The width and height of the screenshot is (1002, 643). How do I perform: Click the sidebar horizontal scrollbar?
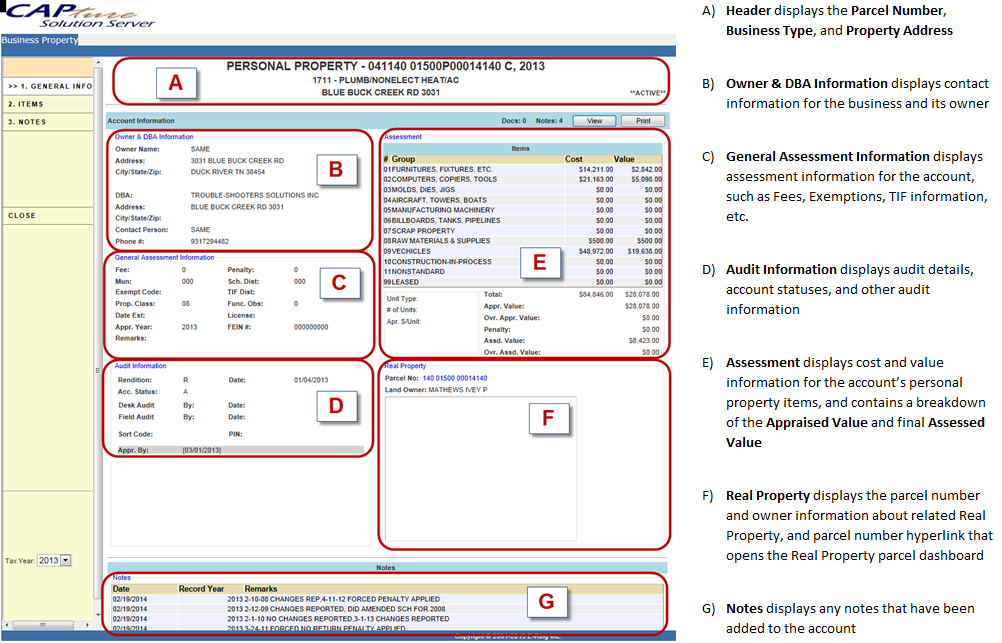pyautogui.click(x=48, y=624)
